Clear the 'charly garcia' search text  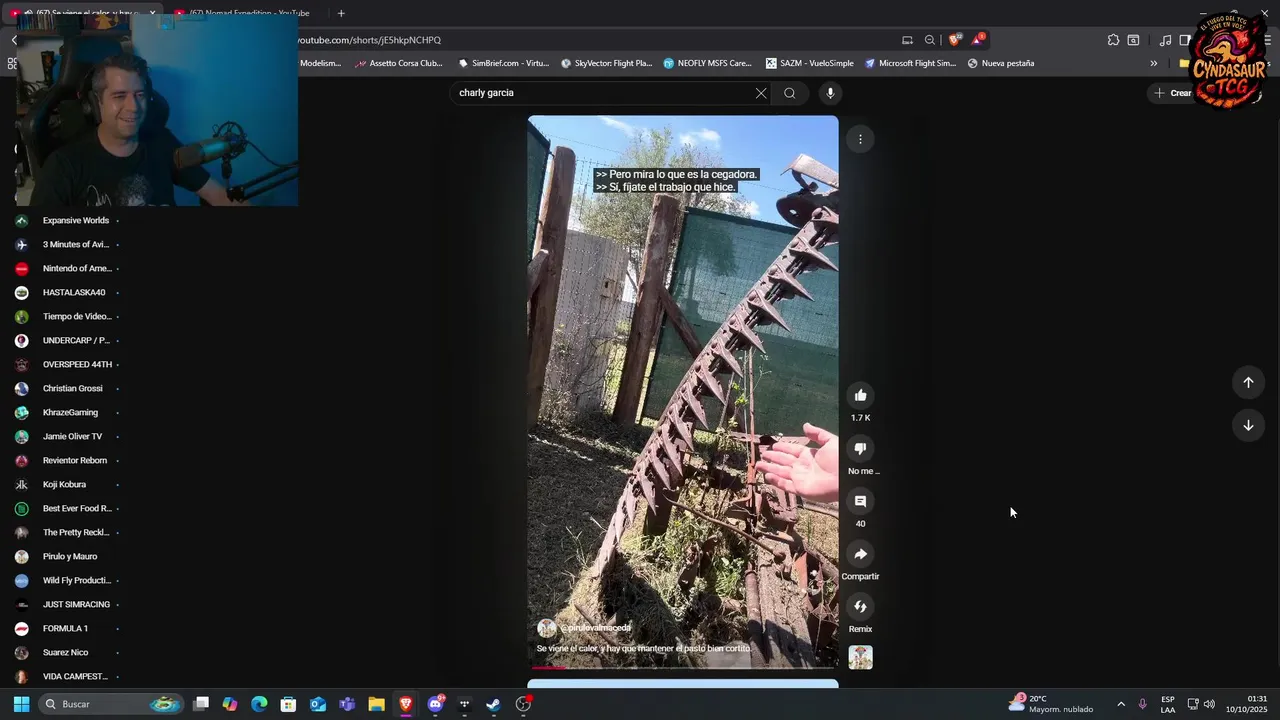pyautogui.click(x=761, y=93)
